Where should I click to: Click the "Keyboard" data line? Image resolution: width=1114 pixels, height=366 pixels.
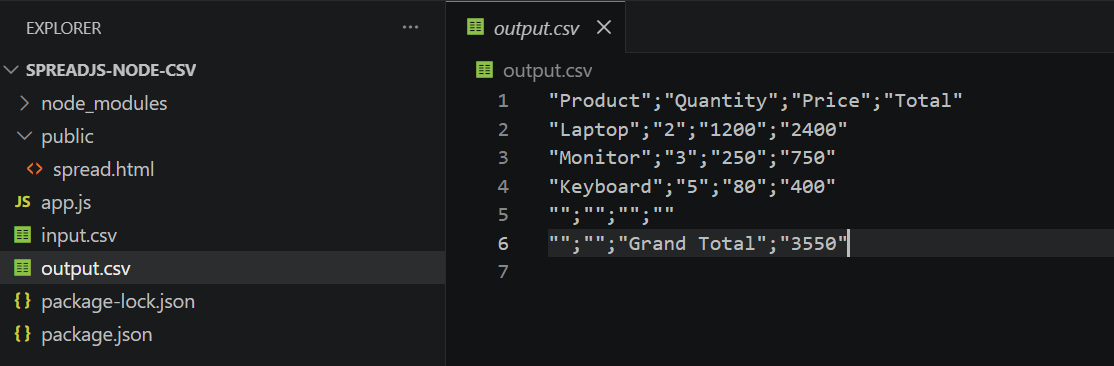coord(692,186)
